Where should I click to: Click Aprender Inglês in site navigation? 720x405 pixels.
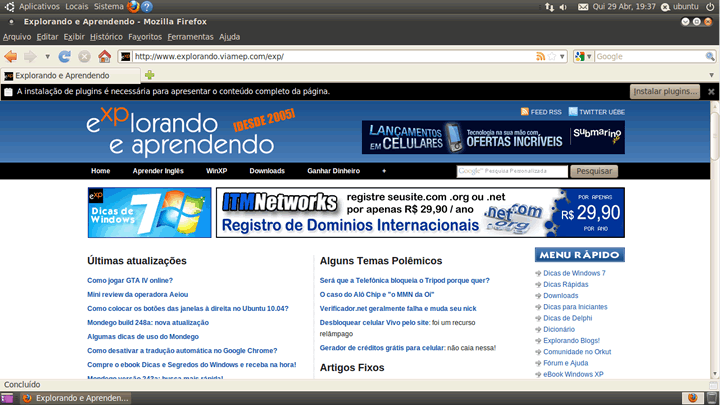[158, 171]
